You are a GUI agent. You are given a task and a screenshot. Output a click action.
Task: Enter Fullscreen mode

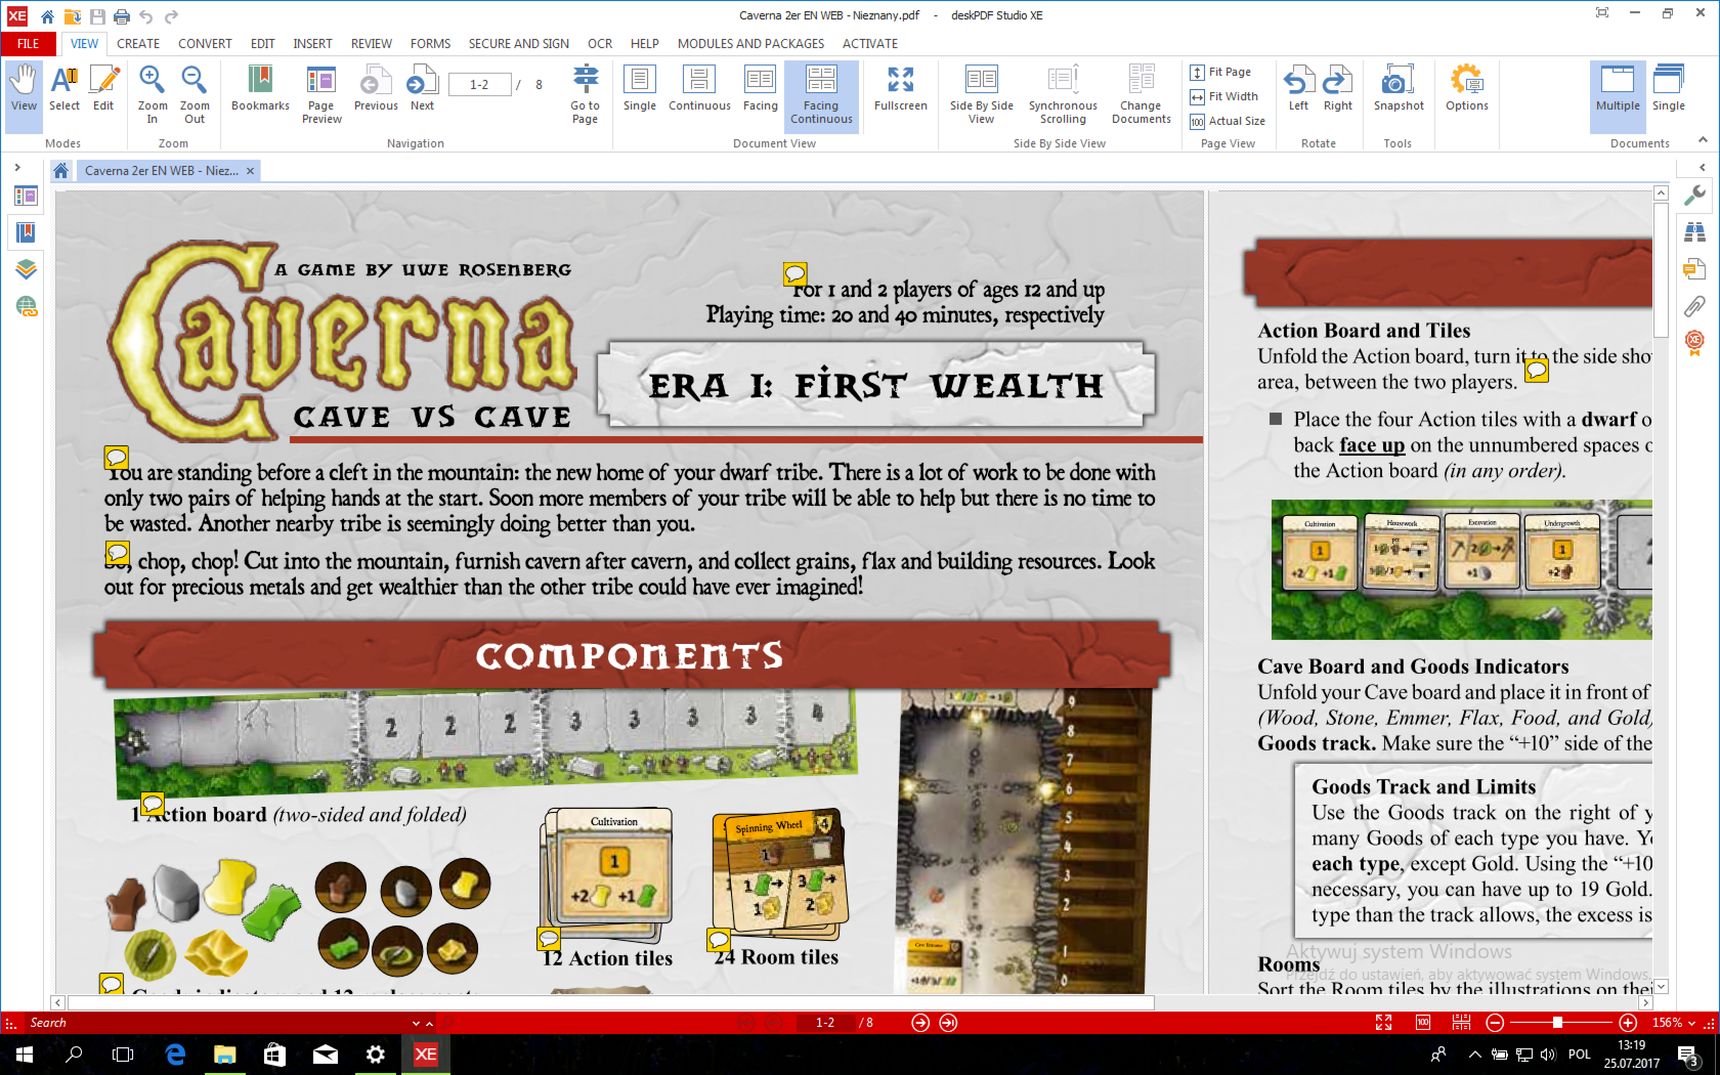(x=900, y=90)
